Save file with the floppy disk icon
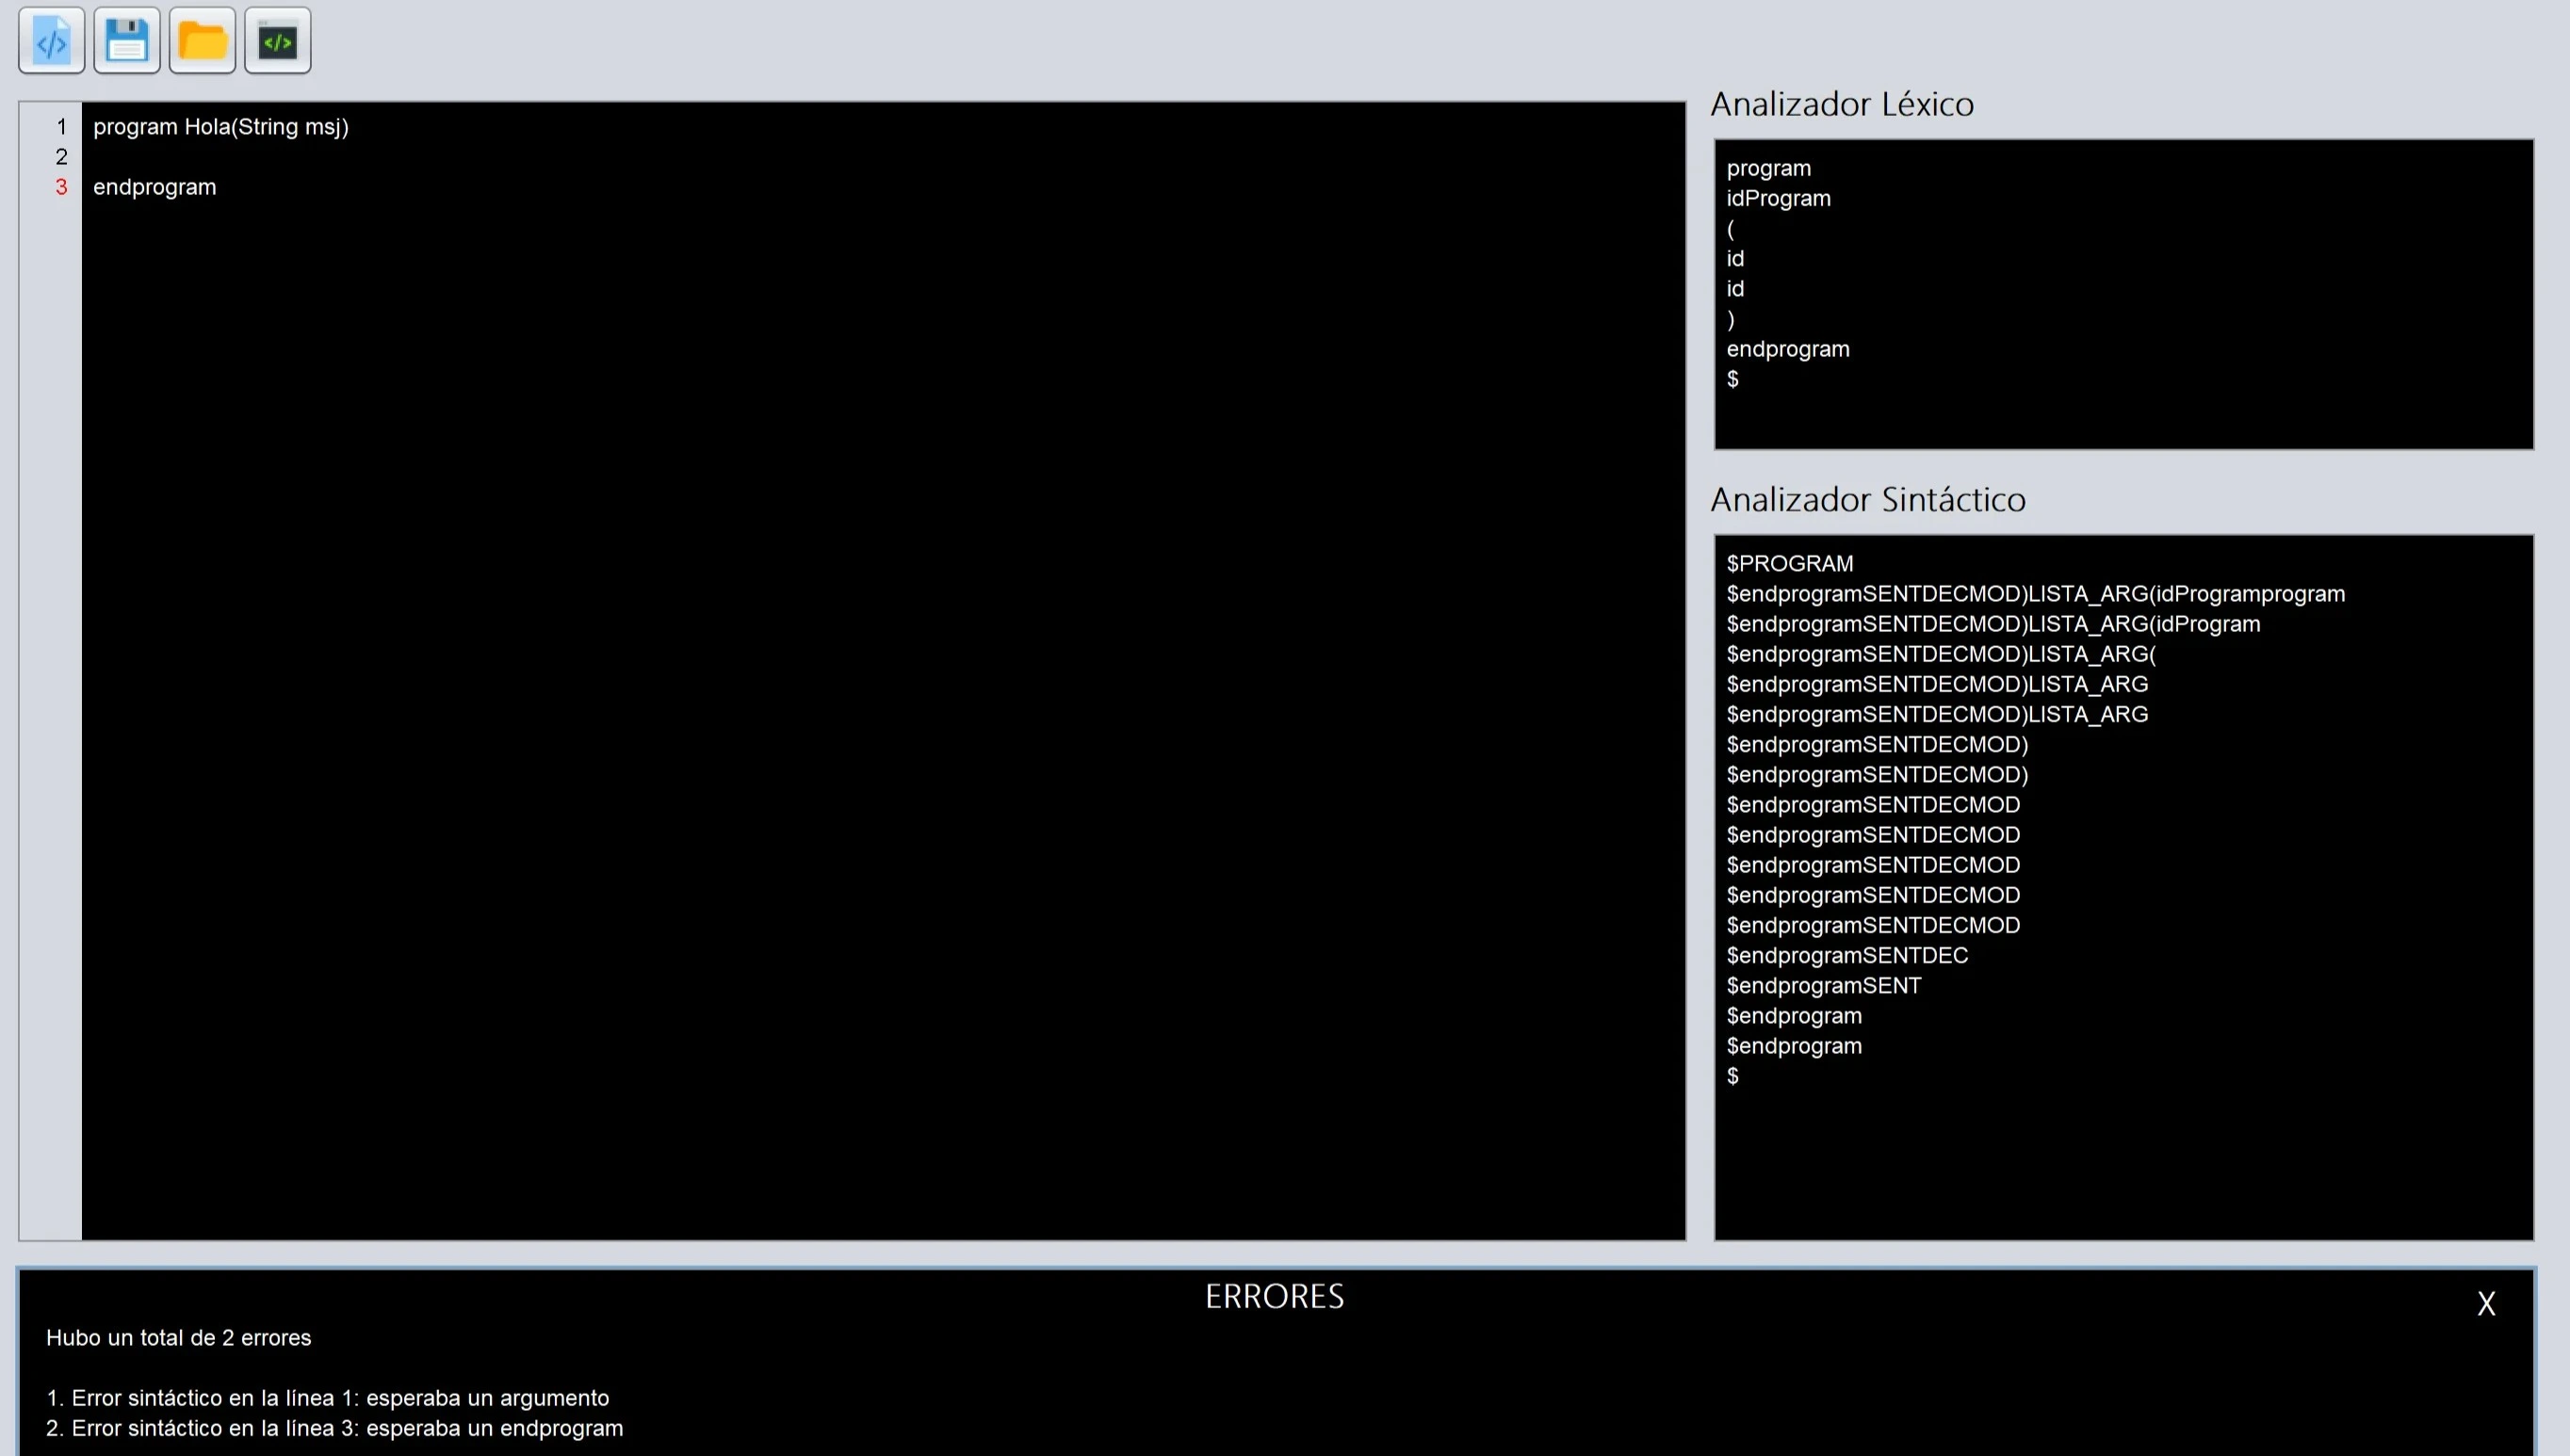The image size is (2570, 1456). pyautogui.click(x=127, y=41)
